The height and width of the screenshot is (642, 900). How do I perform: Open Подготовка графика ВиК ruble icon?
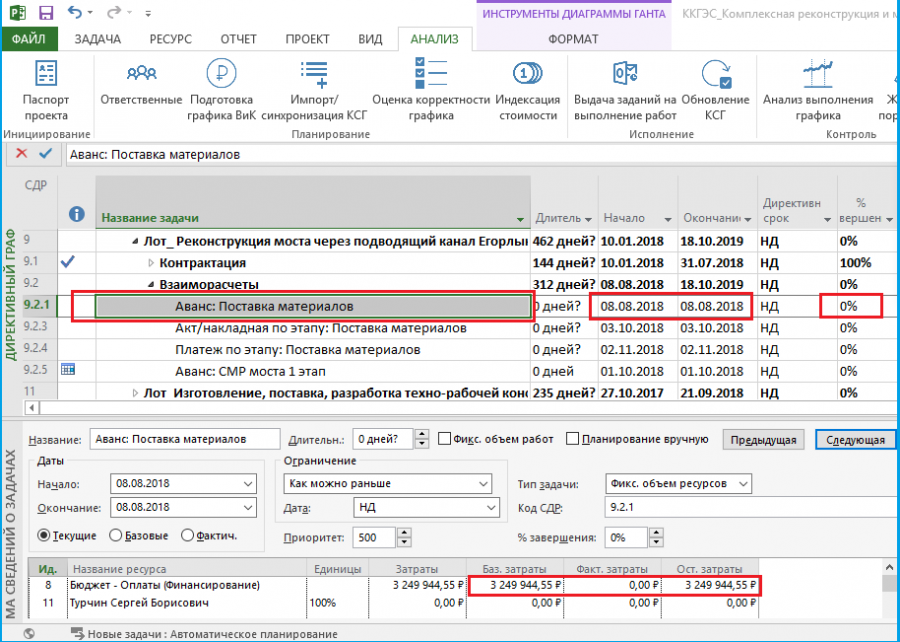point(221,73)
